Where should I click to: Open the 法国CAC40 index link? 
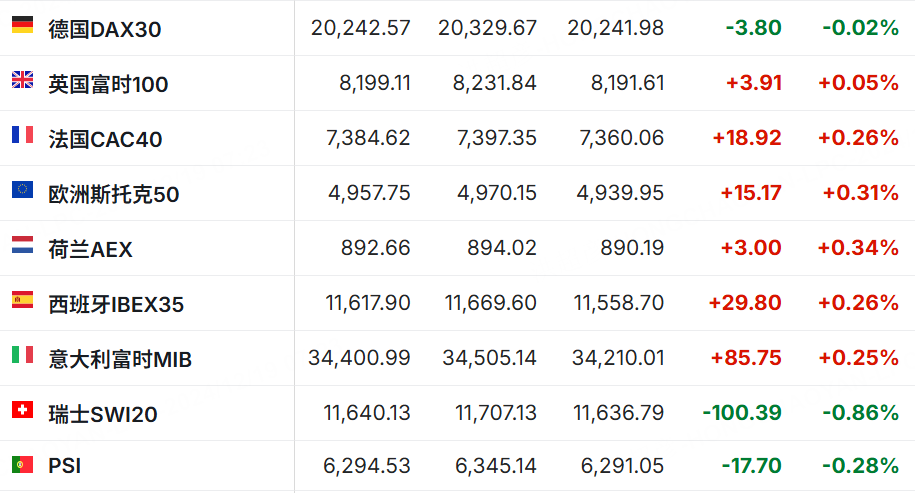coord(105,139)
